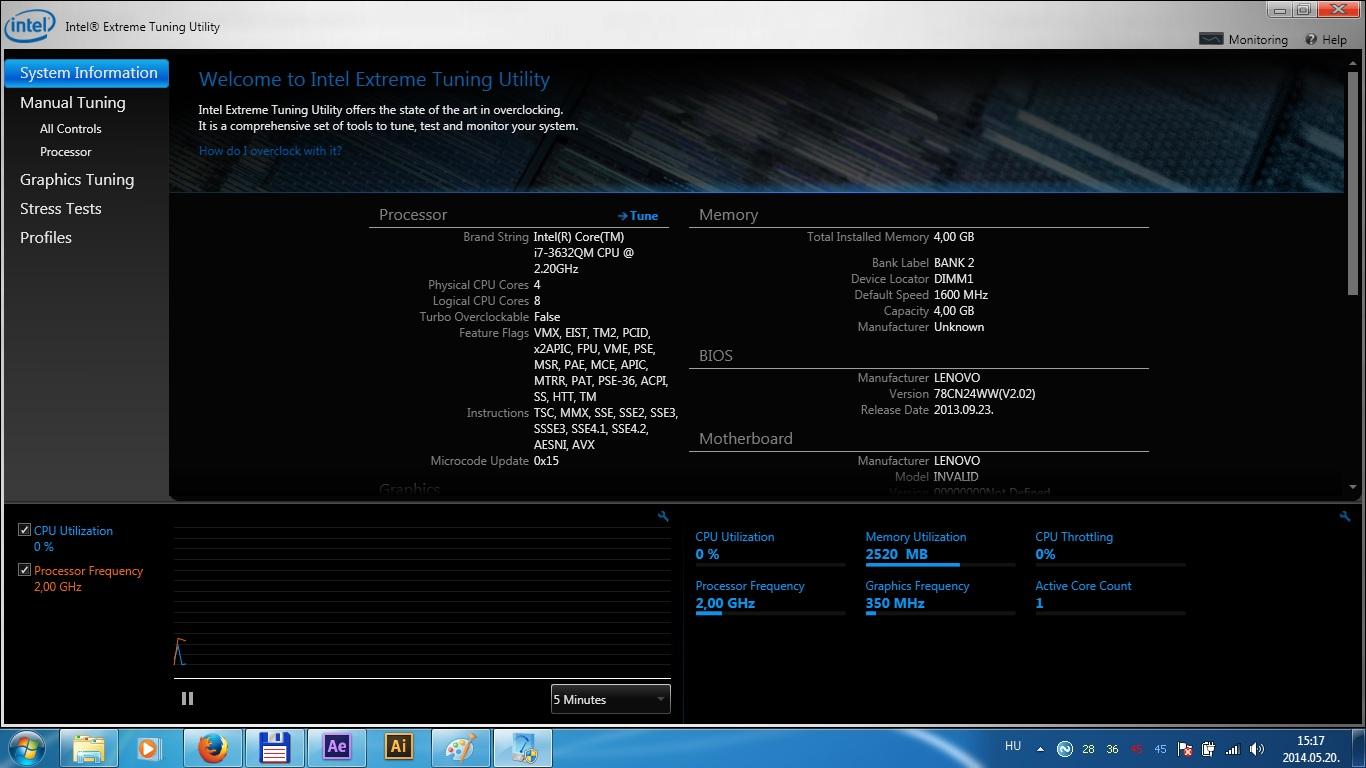Open the 5 Minutes time range dropdown

610,699
